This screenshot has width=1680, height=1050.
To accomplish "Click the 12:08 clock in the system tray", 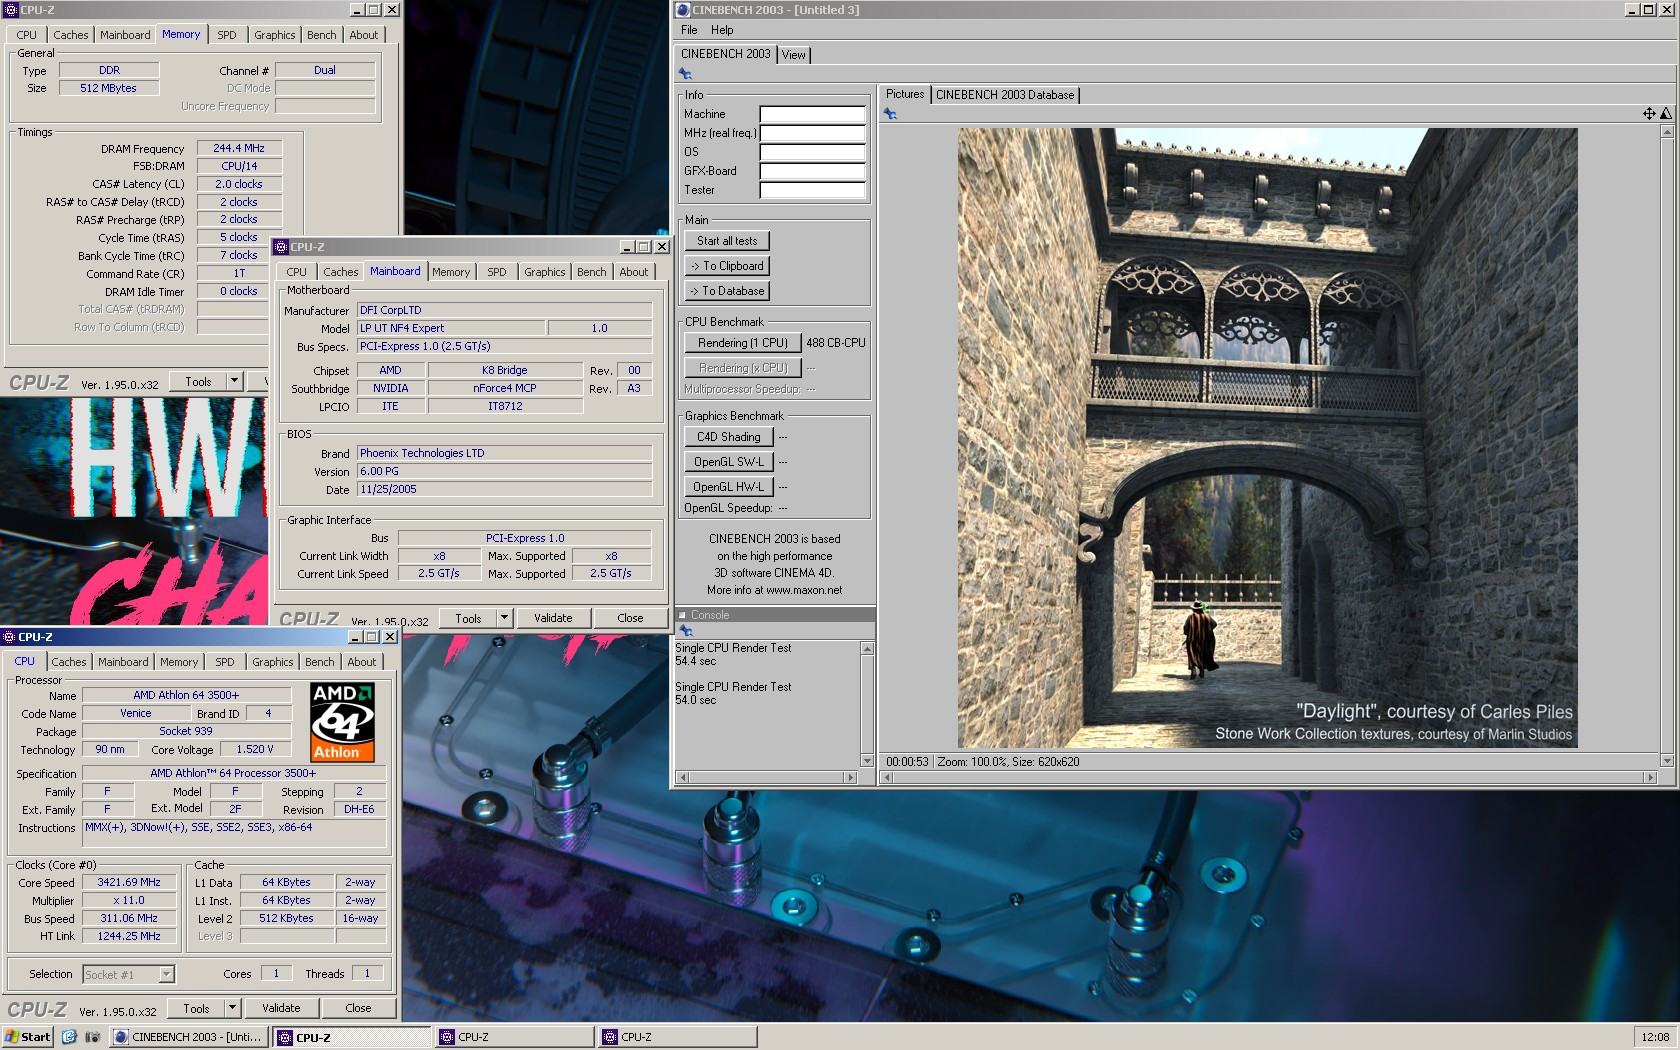I will (1655, 1037).
